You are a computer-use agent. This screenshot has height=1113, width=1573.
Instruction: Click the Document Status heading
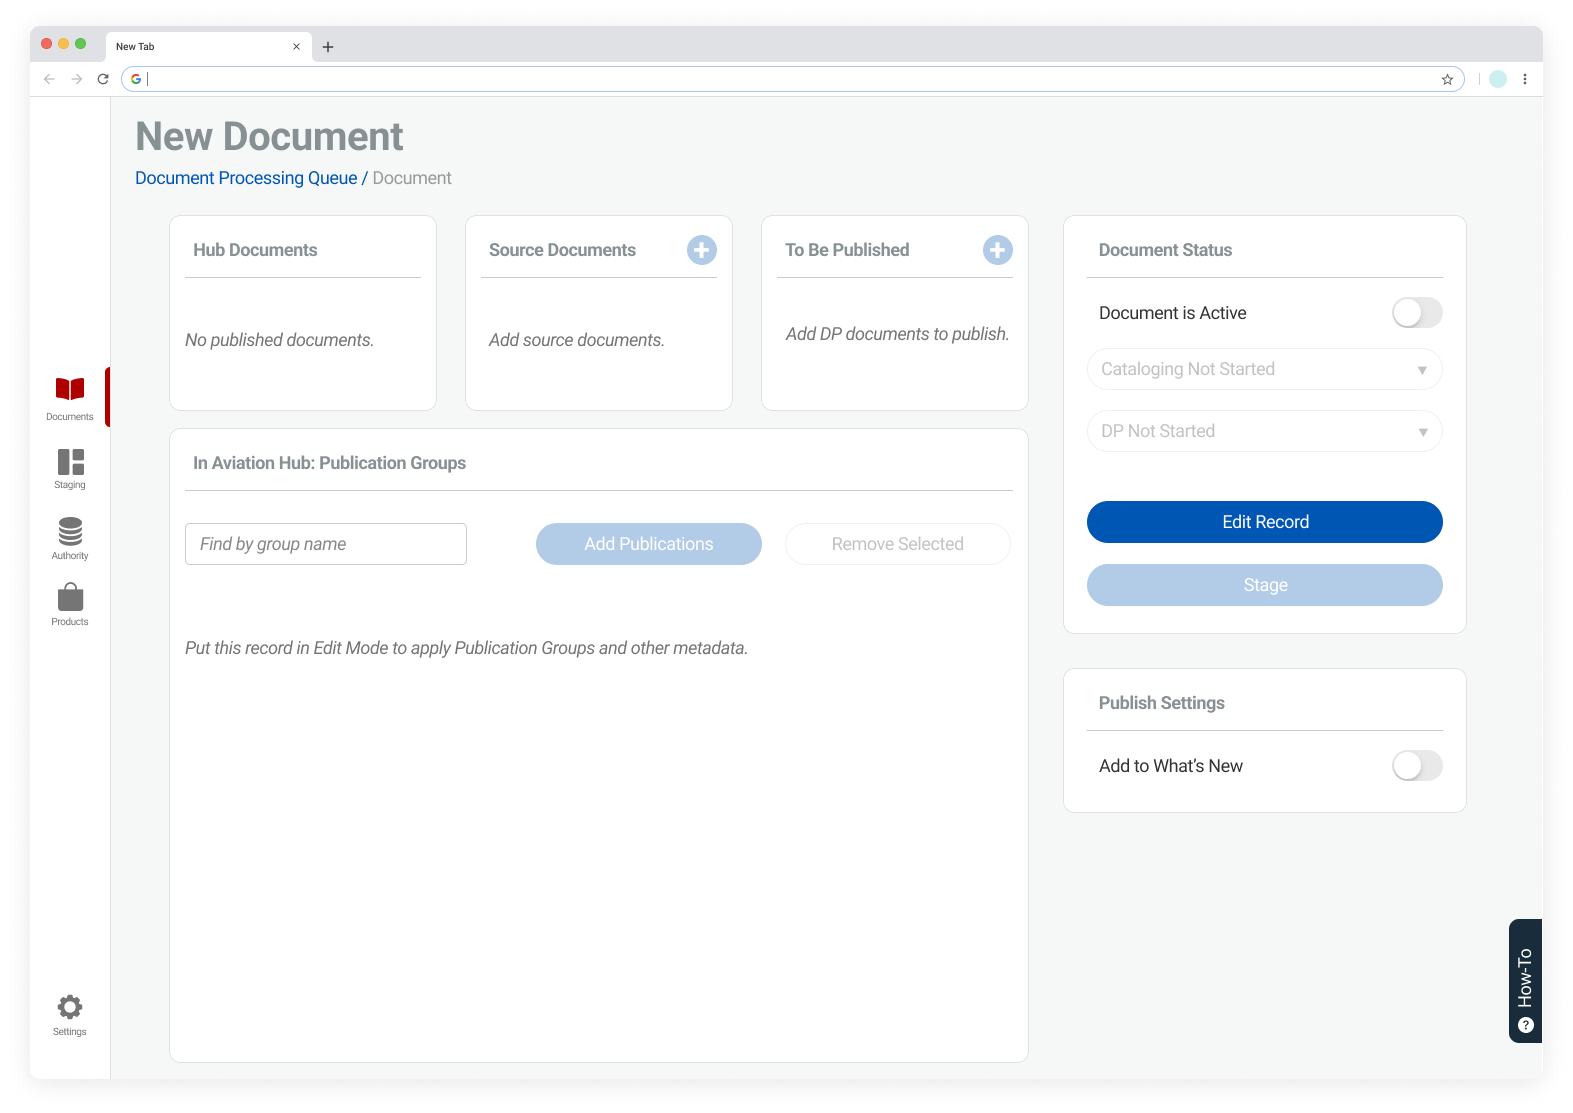tap(1165, 250)
